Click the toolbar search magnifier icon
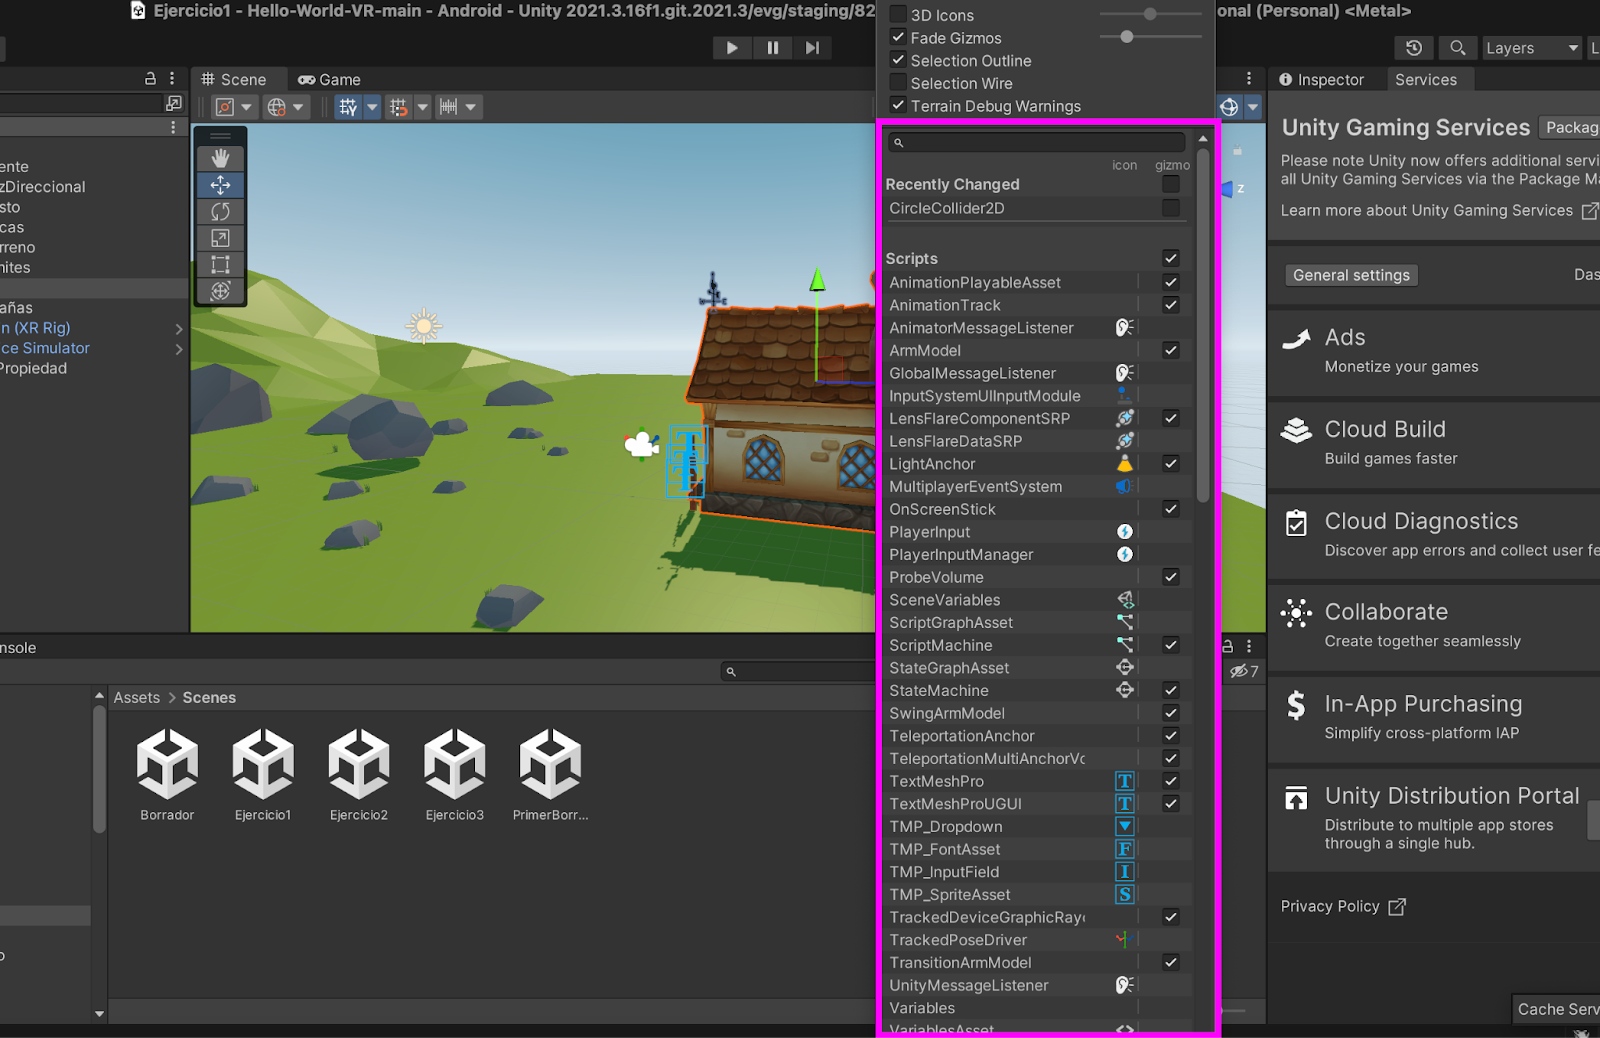The width and height of the screenshot is (1600, 1038). point(1458,48)
